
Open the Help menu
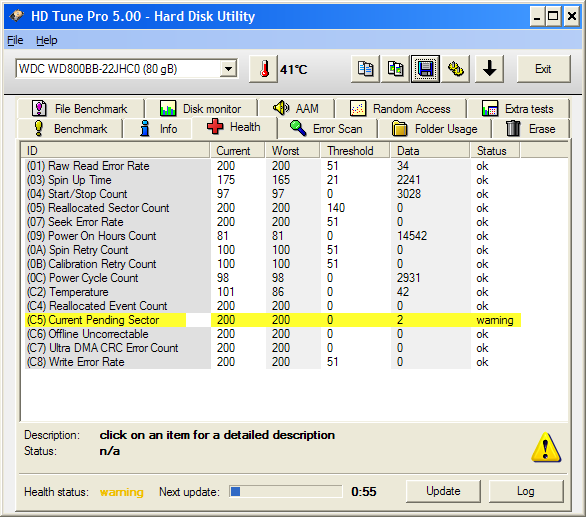tap(47, 40)
